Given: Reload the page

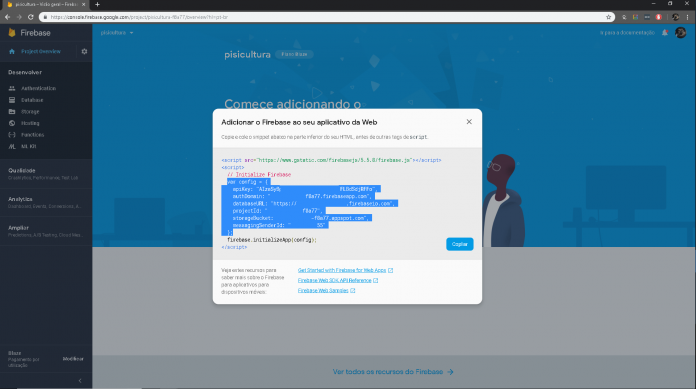Looking at the screenshot, I should pos(31,17).
